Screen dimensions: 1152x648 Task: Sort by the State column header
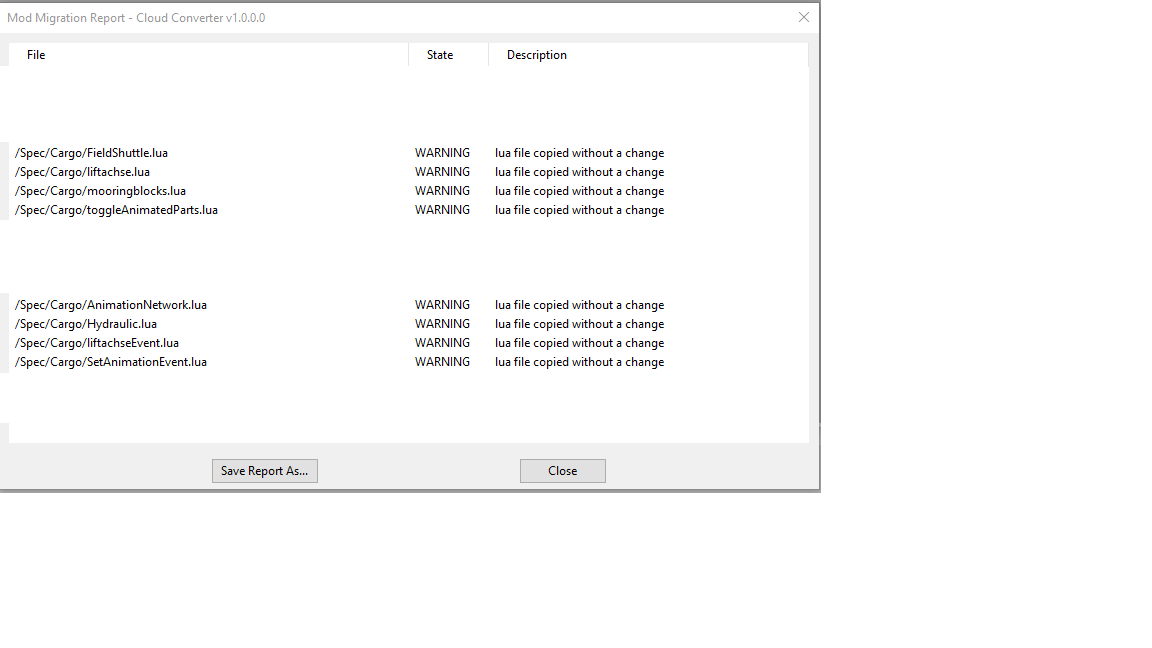[440, 55]
